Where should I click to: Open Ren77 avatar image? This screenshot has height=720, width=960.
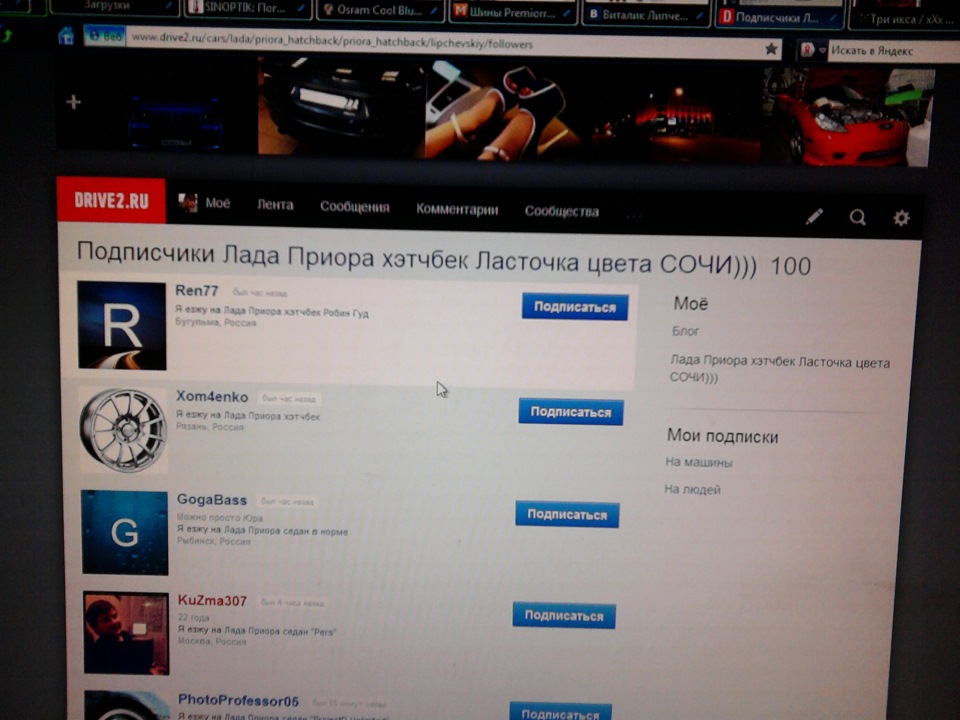point(122,326)
